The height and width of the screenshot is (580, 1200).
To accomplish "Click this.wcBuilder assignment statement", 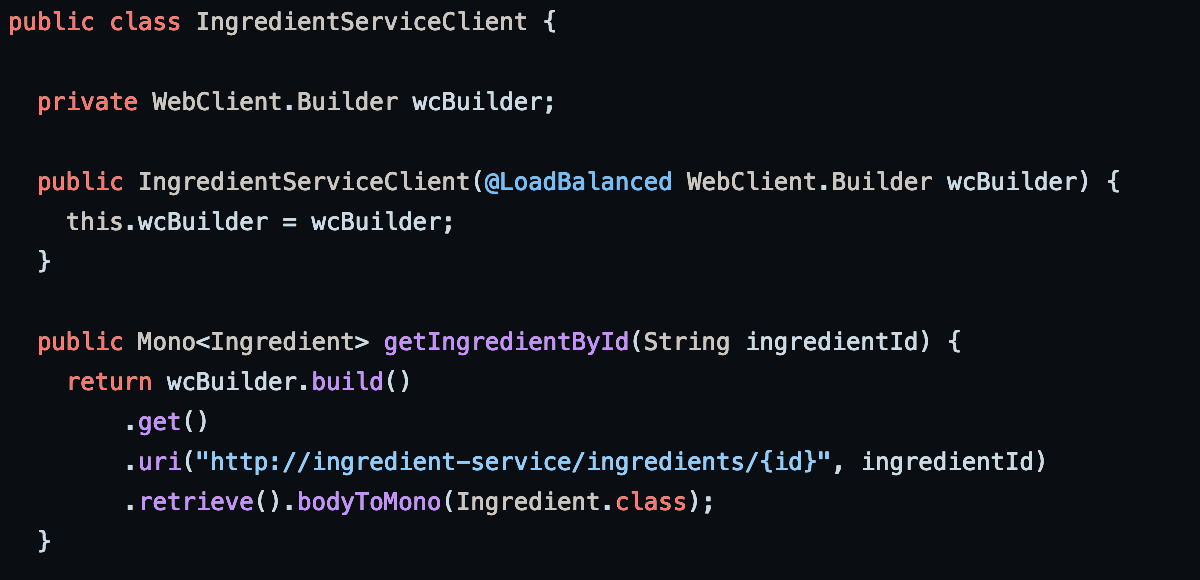I will (260, 222).
